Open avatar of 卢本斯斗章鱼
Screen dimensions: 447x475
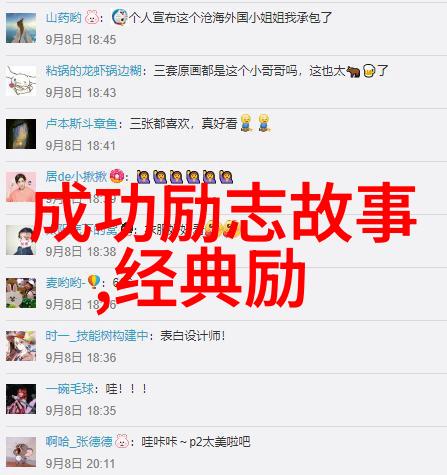point(21,134)
